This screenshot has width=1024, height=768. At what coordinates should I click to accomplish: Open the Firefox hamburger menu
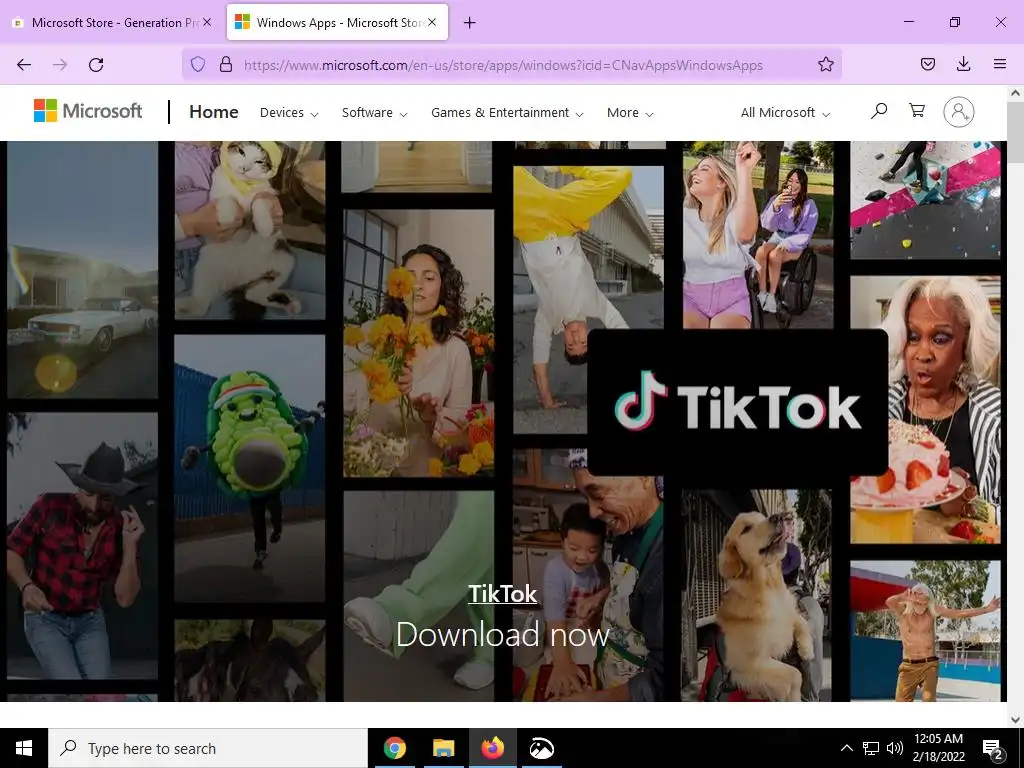click(x=999, y=64)
